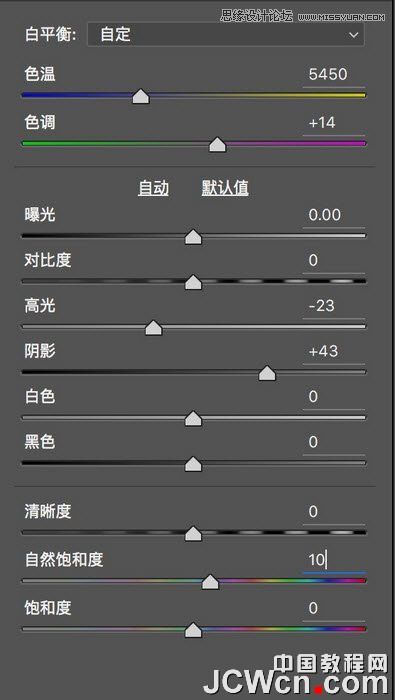
Task: Click the 曝光 value field showing 0.00
Action: pyautogui.click(x=333, y=215)
